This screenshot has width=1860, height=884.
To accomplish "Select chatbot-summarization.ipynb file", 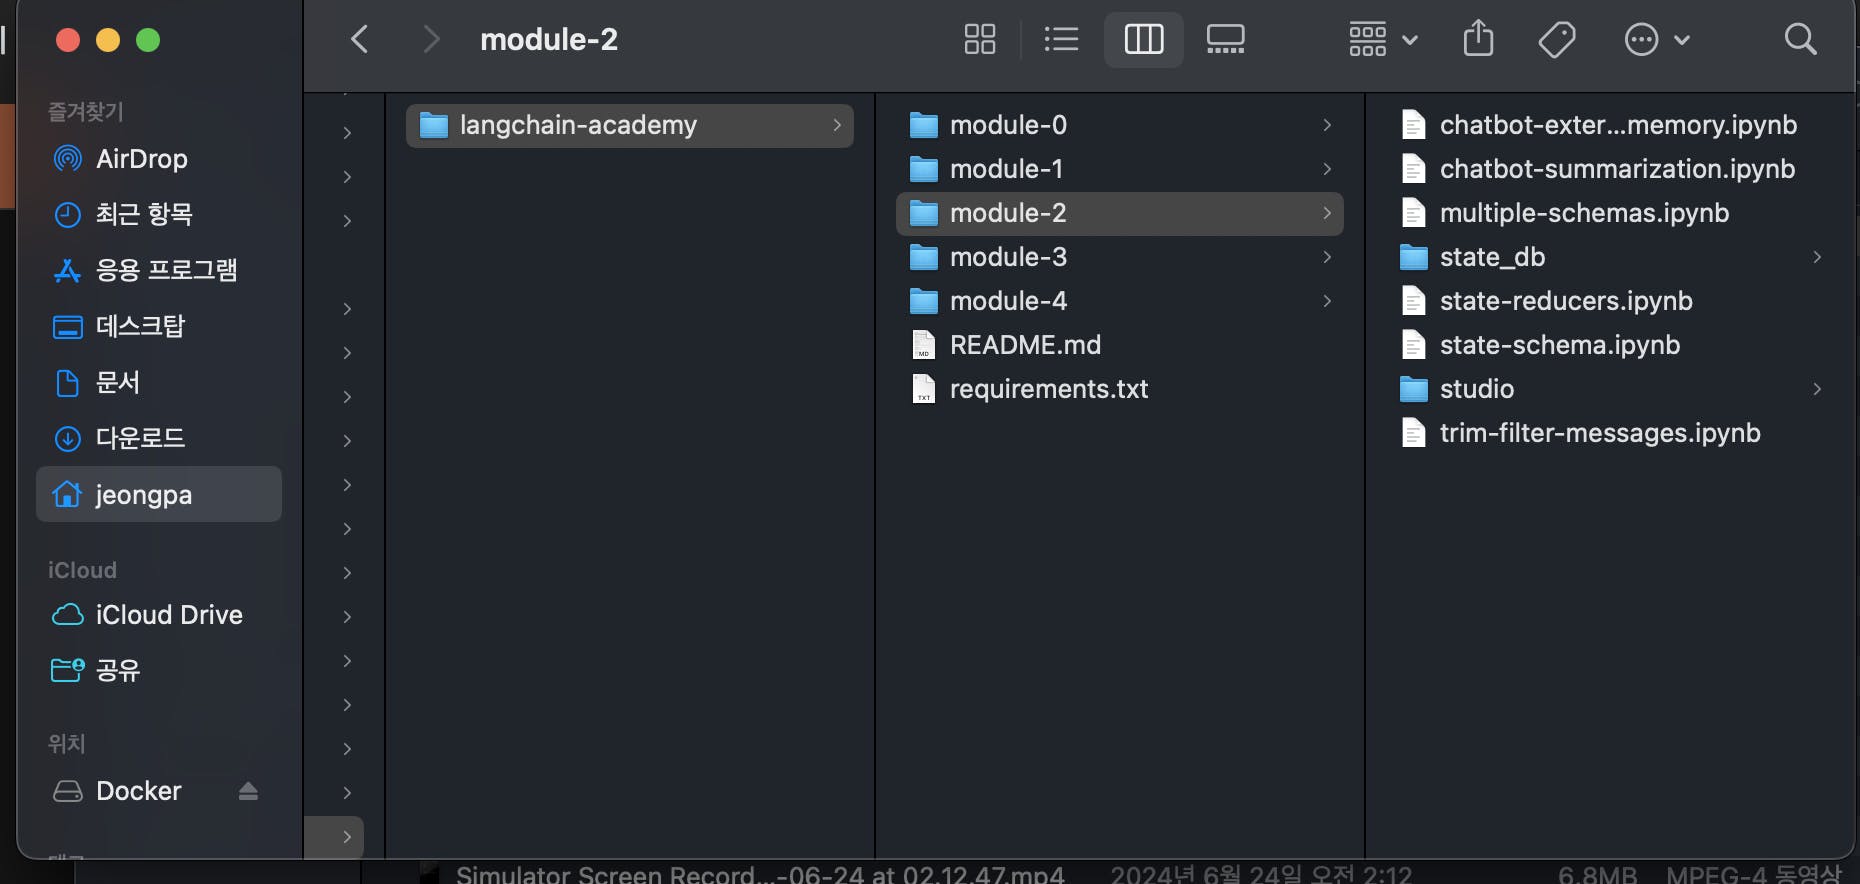I will point(1616,169).
